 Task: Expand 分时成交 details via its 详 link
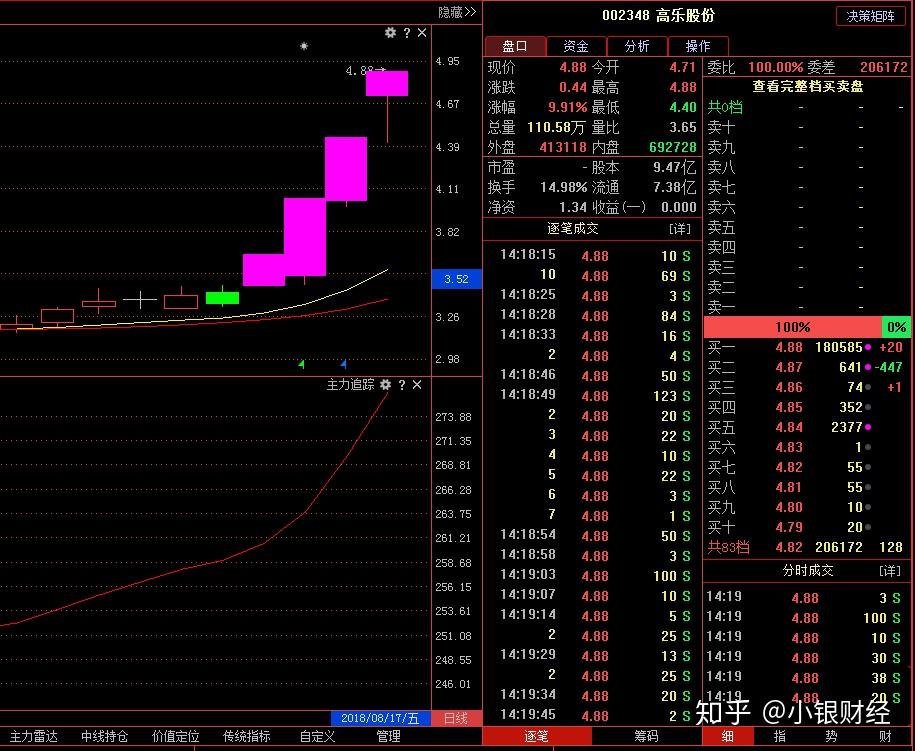tap(891, 570)
